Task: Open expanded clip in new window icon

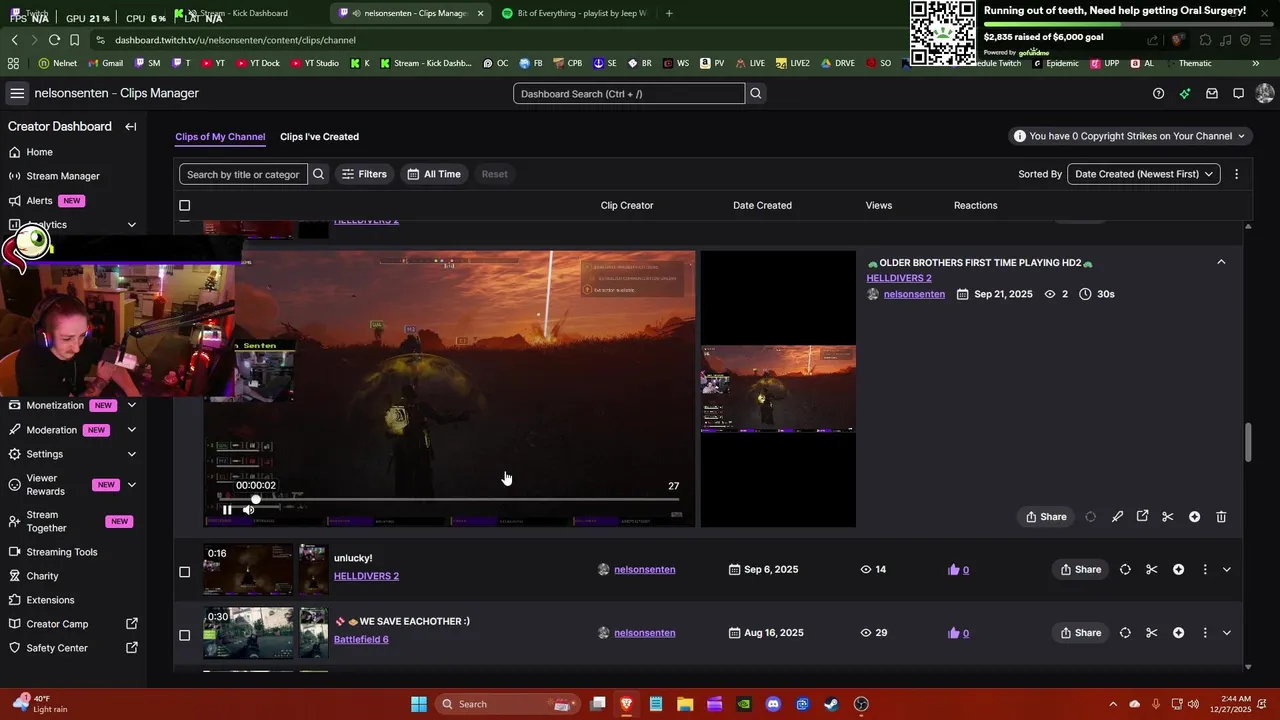Action: click(1142, 517)
